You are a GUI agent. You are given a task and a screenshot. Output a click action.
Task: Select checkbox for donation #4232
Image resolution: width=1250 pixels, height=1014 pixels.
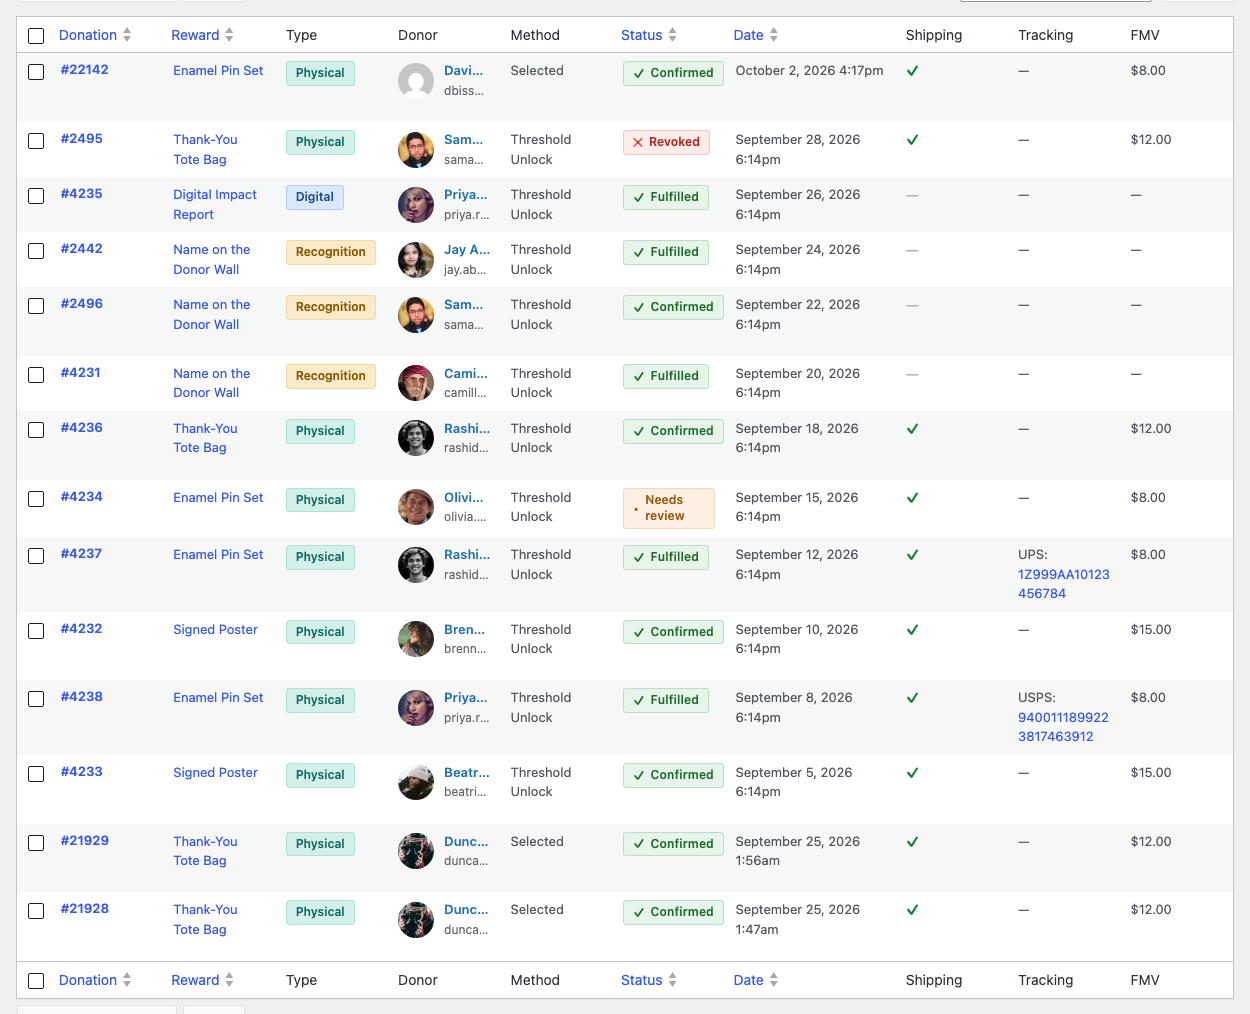click(x=36, y=631)
